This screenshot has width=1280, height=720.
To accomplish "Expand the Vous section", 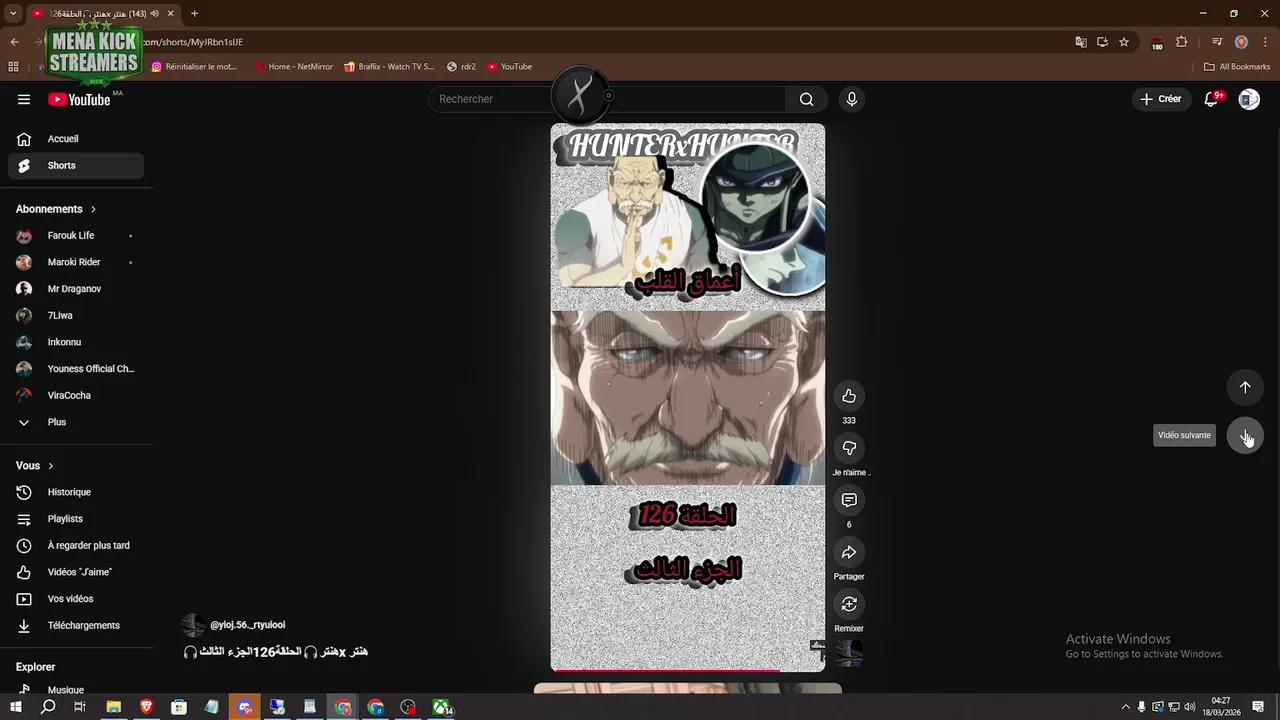I will point(35,466).
